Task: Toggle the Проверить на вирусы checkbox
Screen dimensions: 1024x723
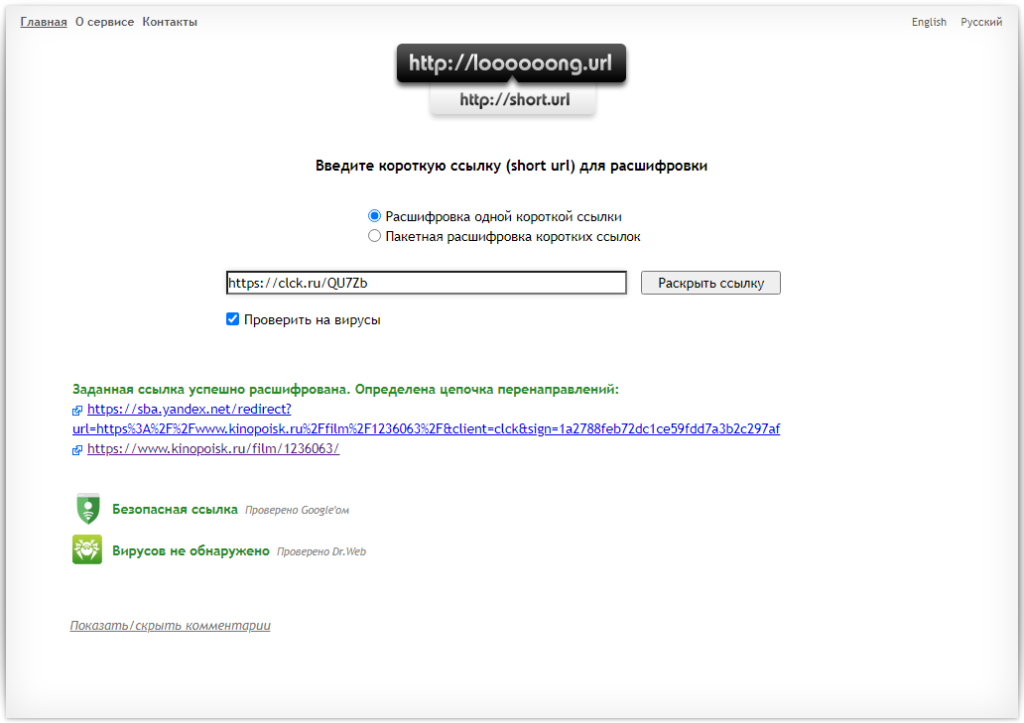Action: (232, 319)
